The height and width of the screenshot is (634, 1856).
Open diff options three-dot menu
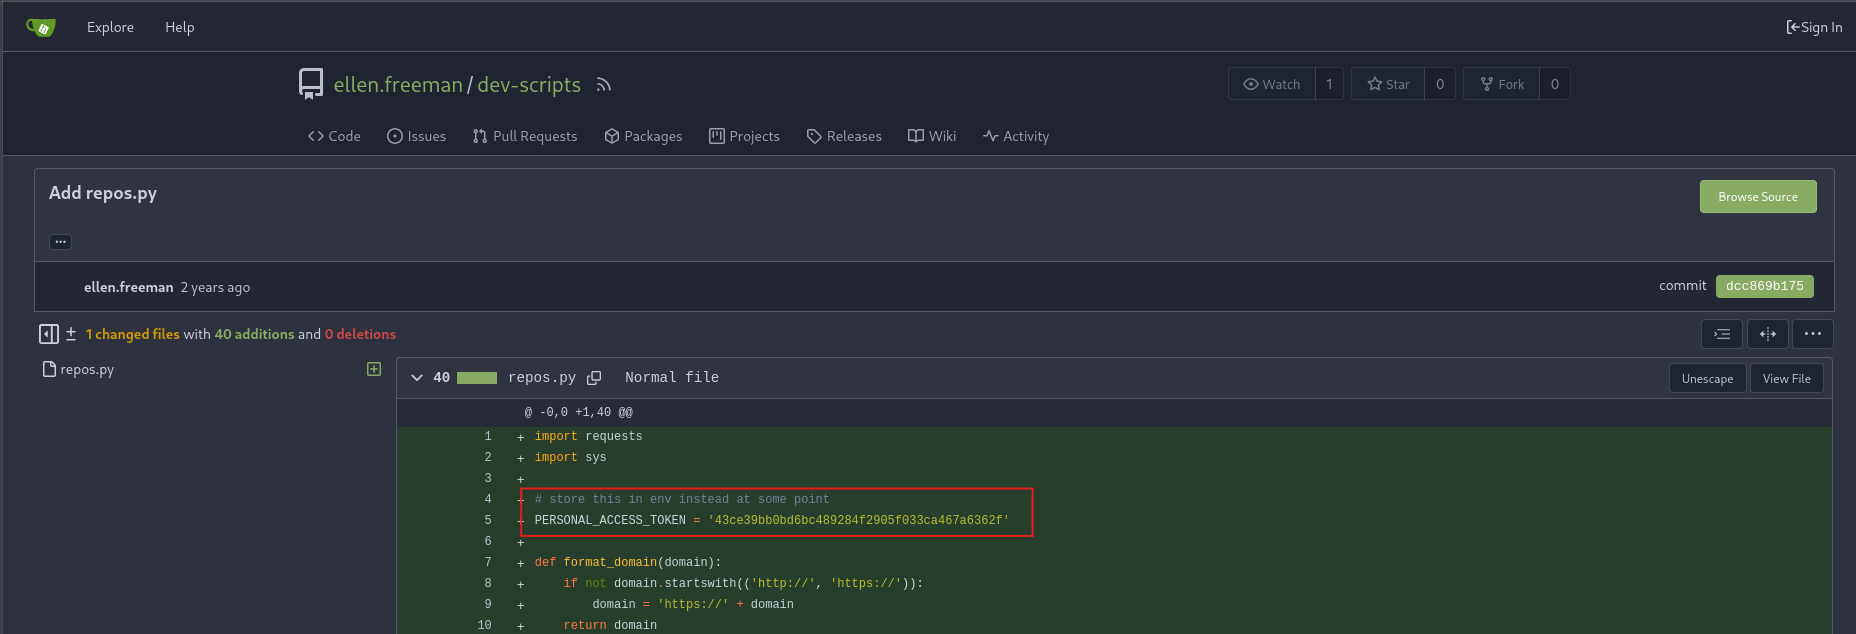(x=1812, y=334)
